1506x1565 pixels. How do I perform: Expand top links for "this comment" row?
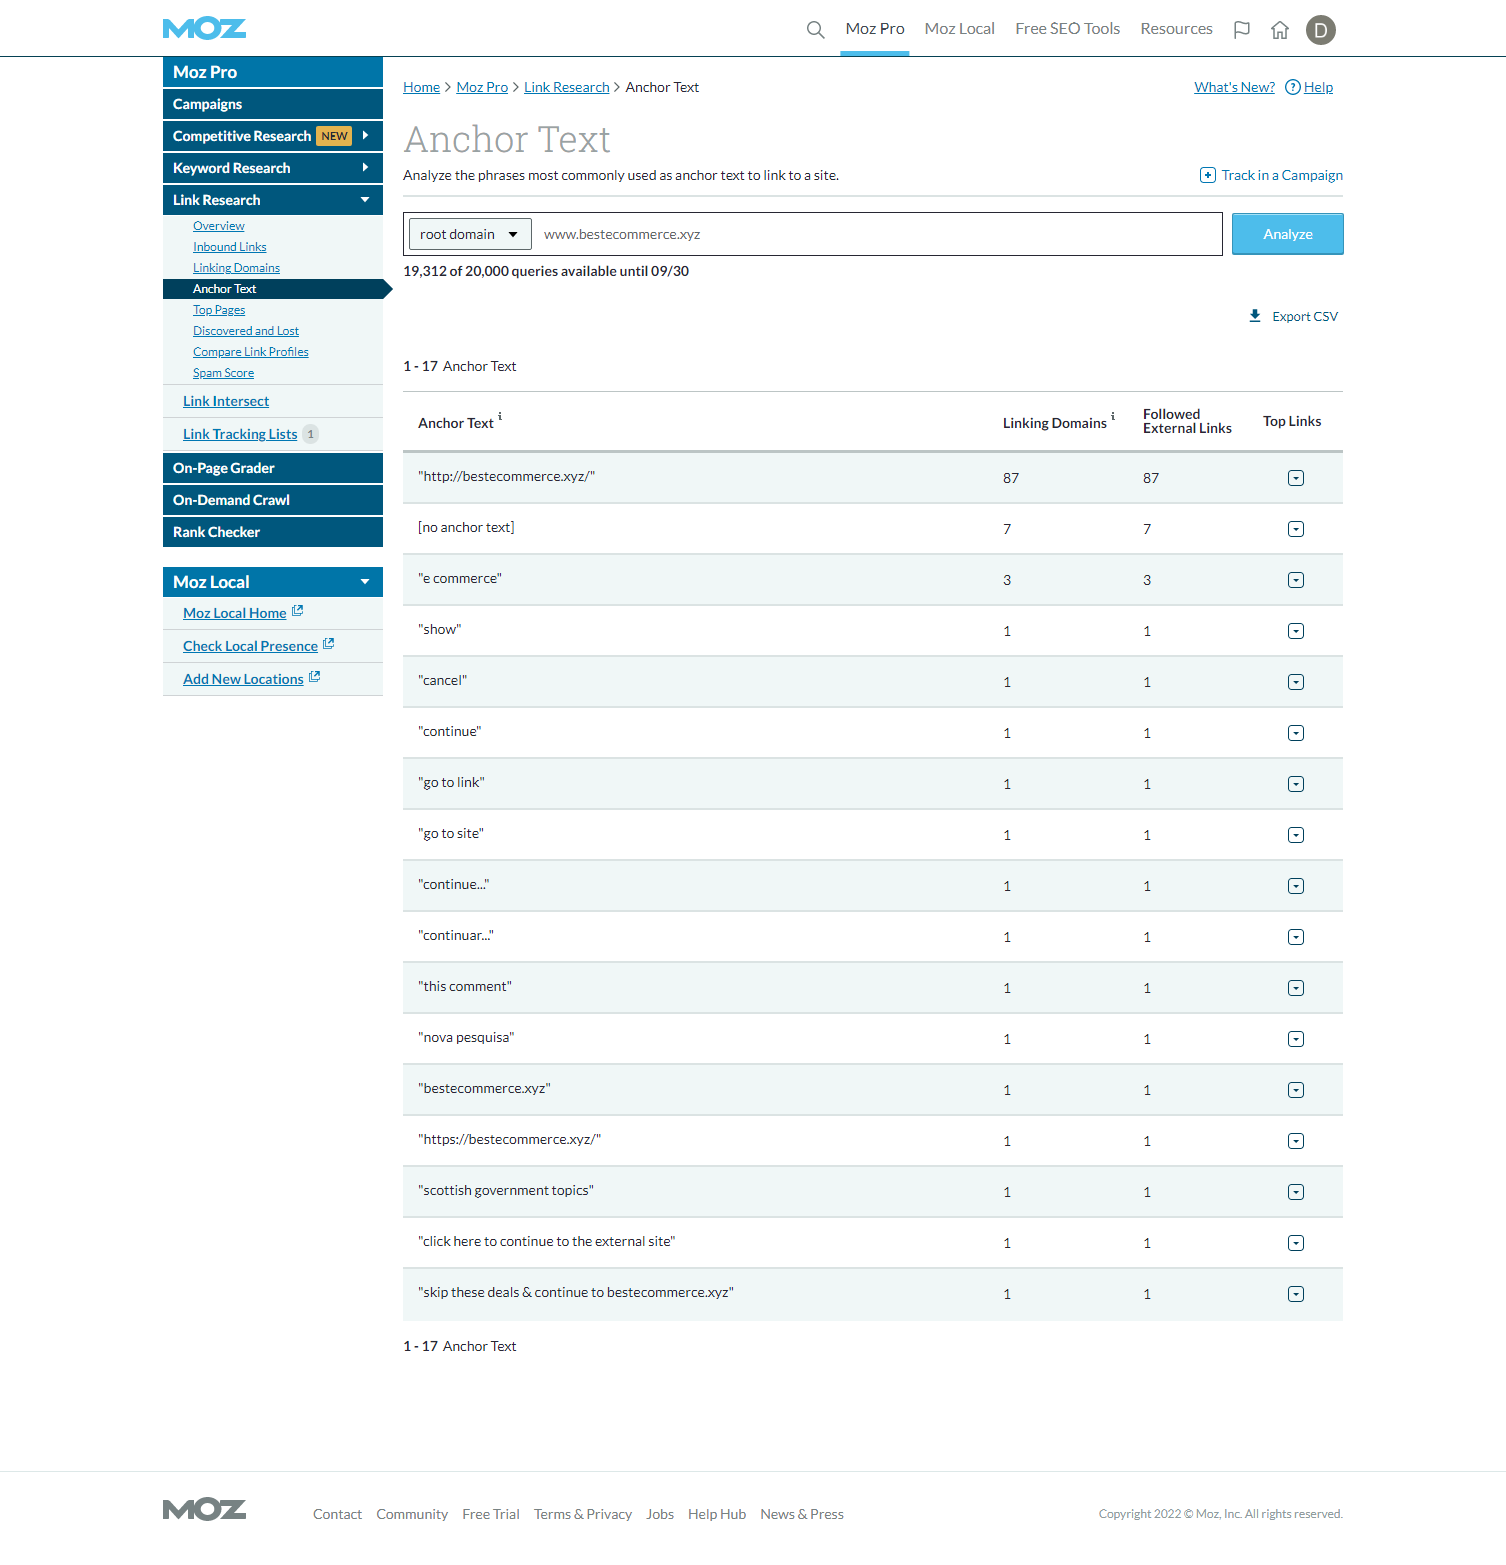(1296, 988)
